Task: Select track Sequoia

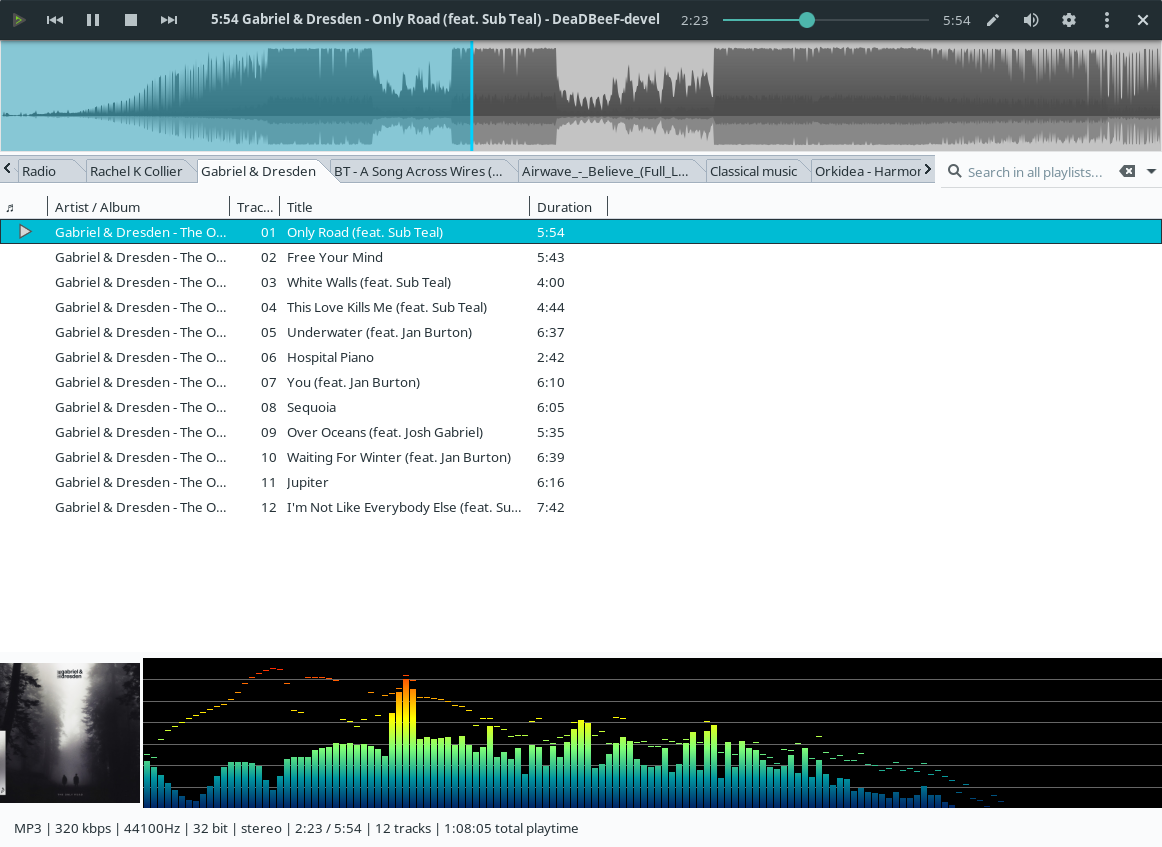Action: pos(581,408)
